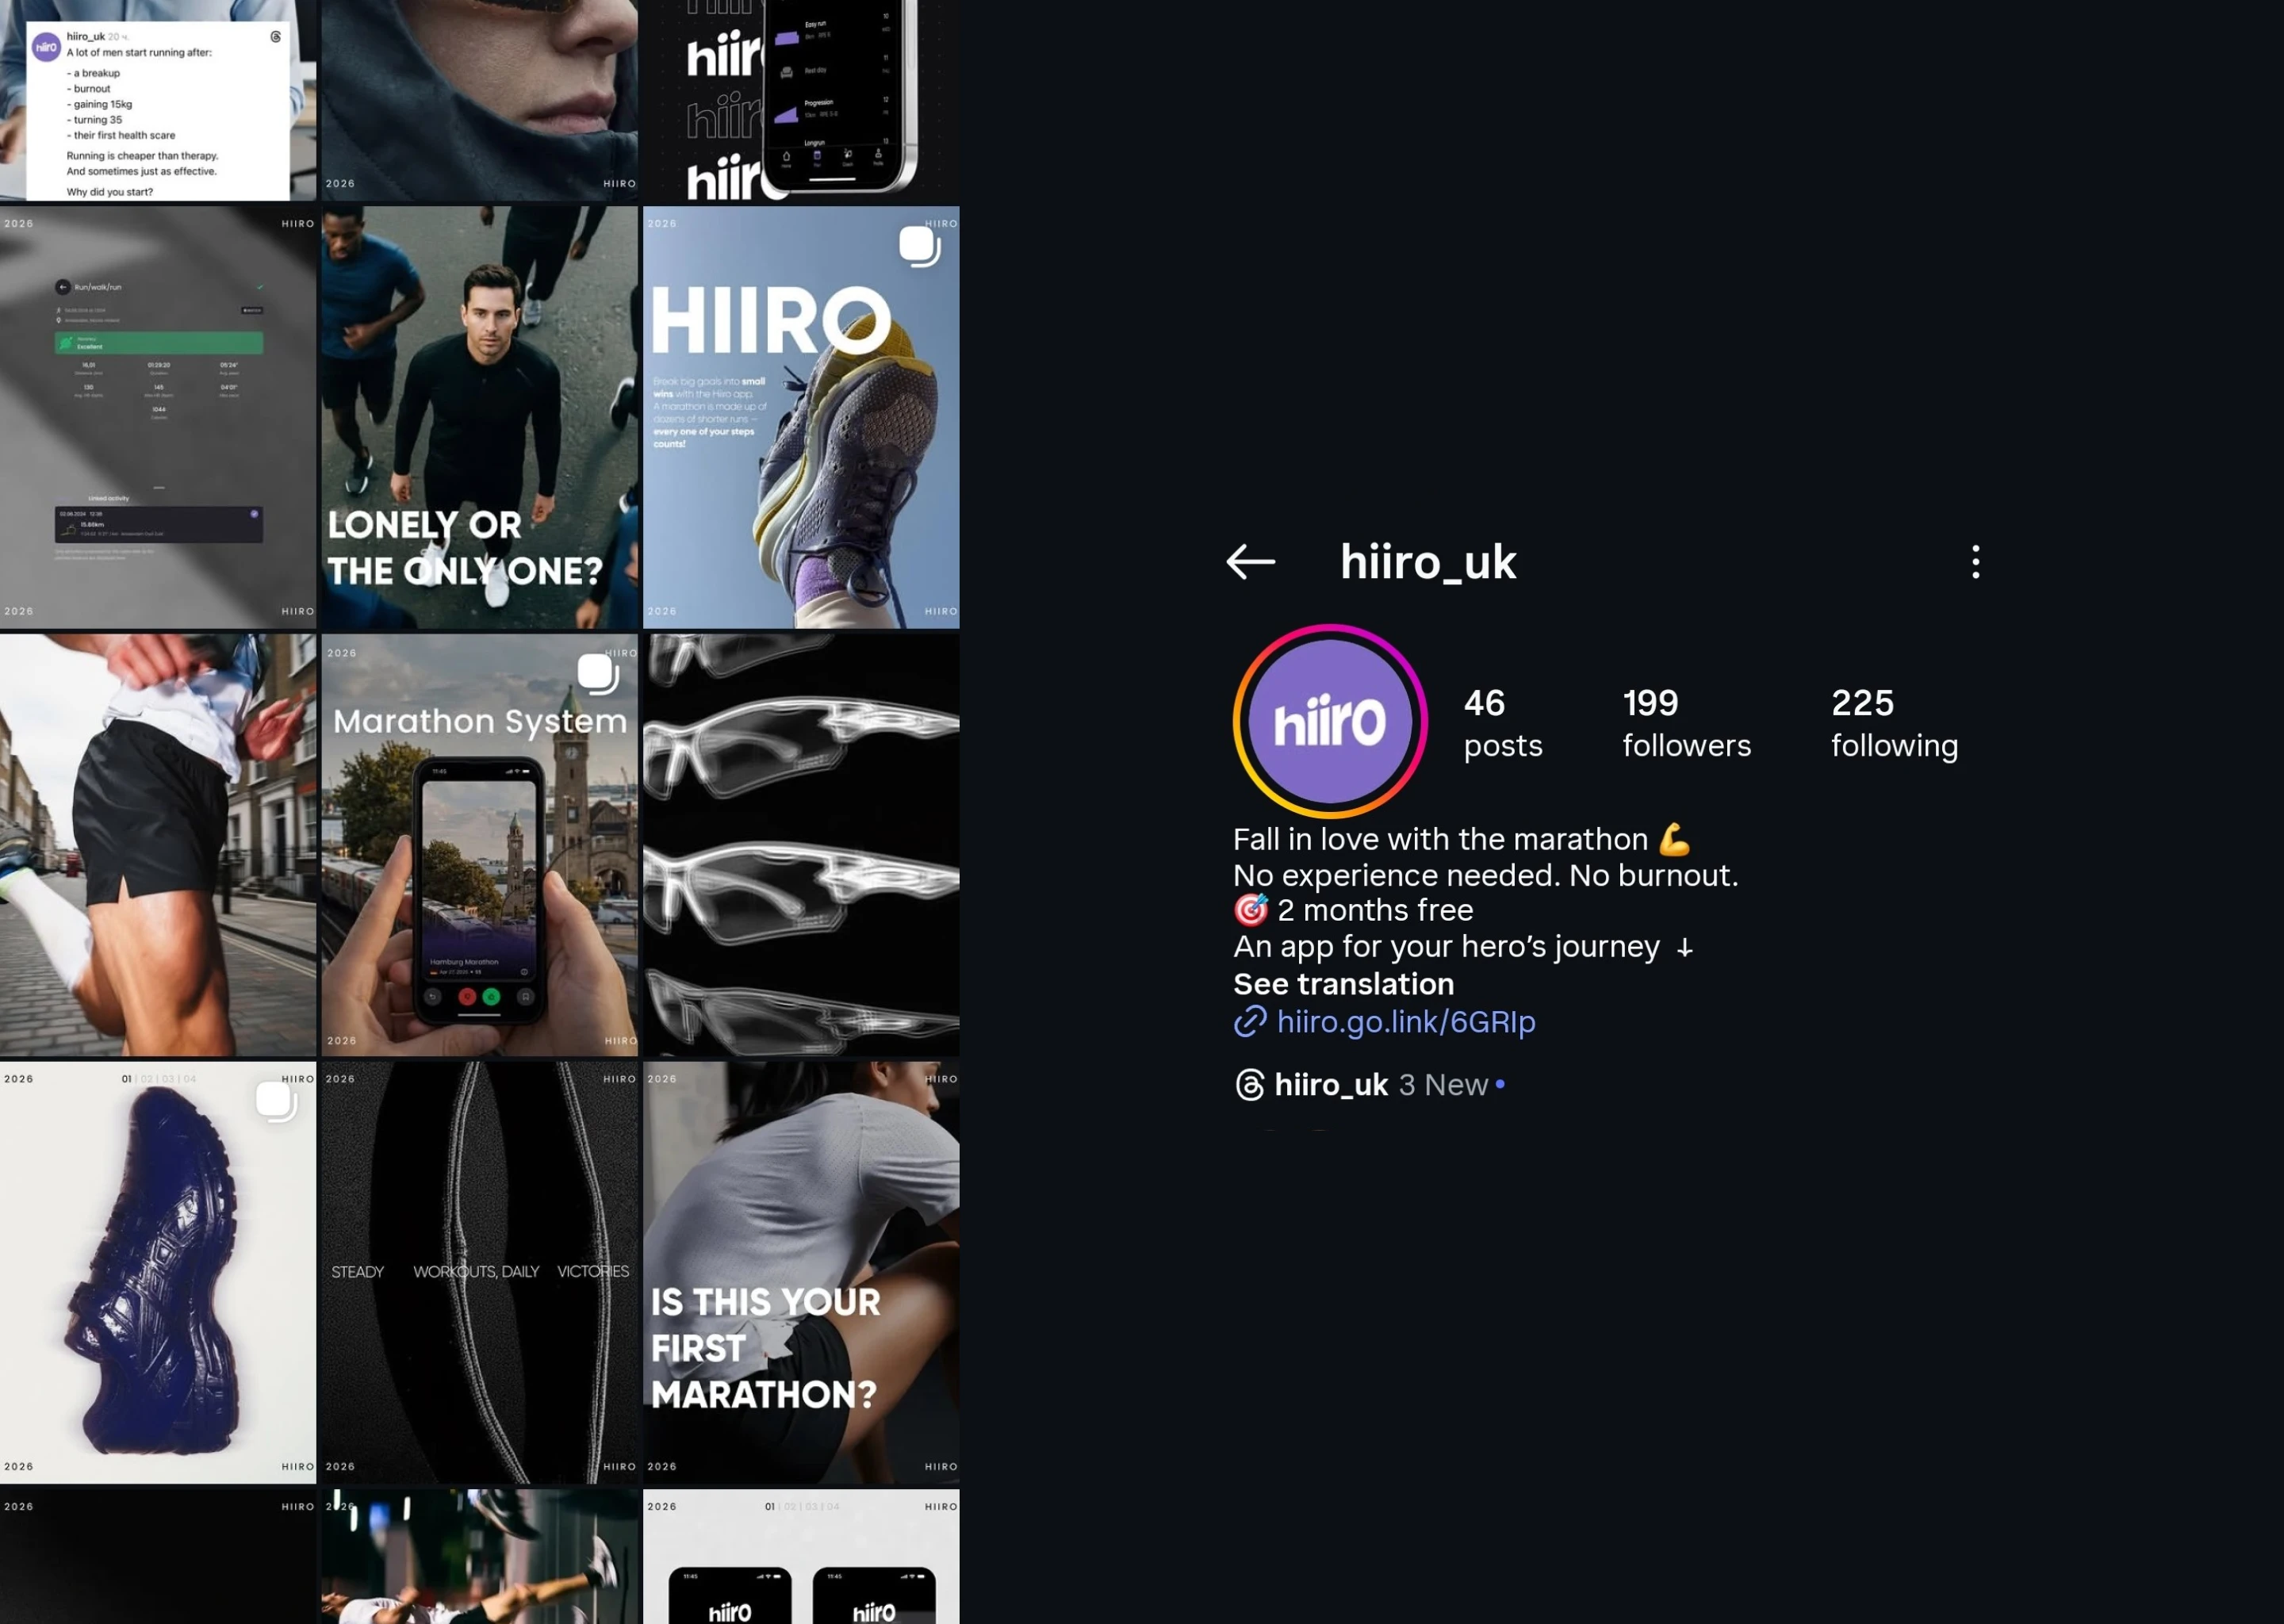This screenshot has width=2284, height=1624.
Task: Click 'Fall in love with the marathon' bio line
Action: (1462, 839)
